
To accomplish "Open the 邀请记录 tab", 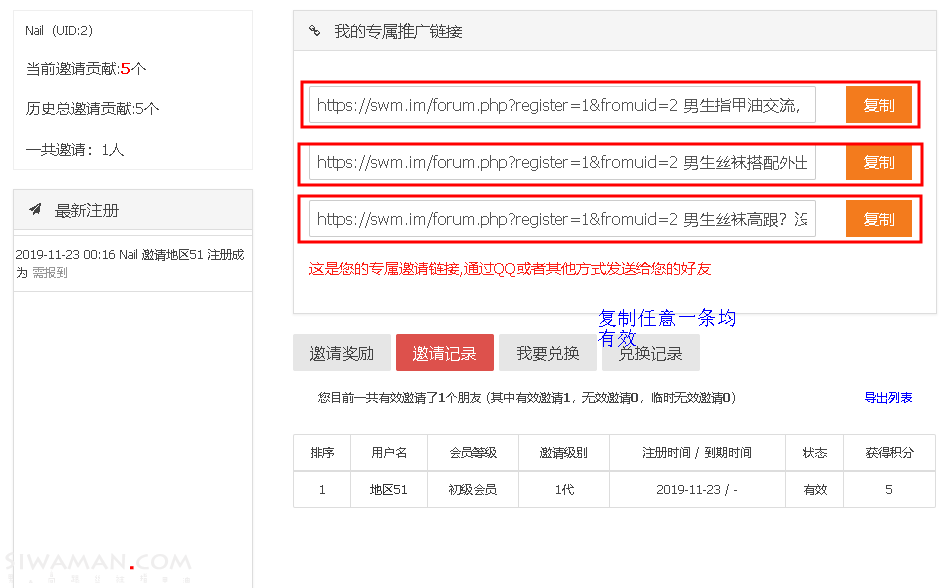I will pyautogui.click(x=444, y=353).
